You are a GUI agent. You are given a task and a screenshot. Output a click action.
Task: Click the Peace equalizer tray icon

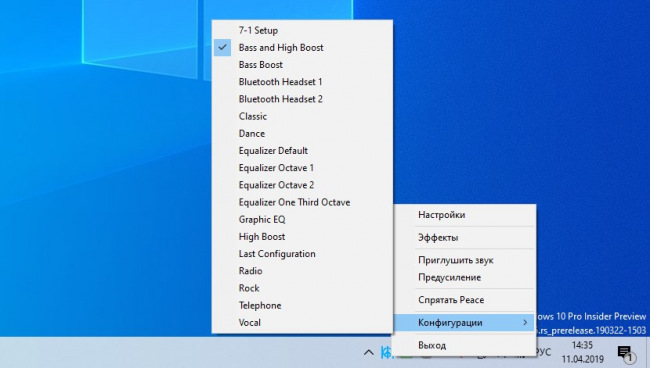386,353
